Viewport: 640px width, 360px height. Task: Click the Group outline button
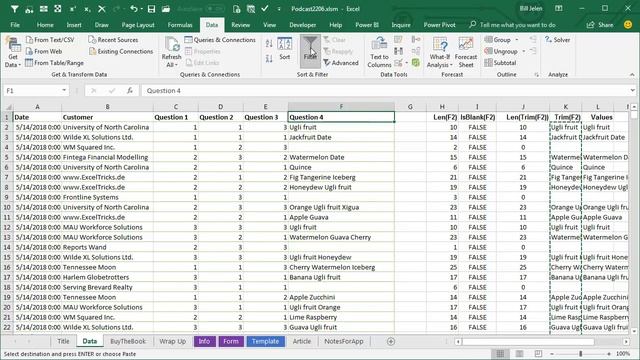(498, 40)
